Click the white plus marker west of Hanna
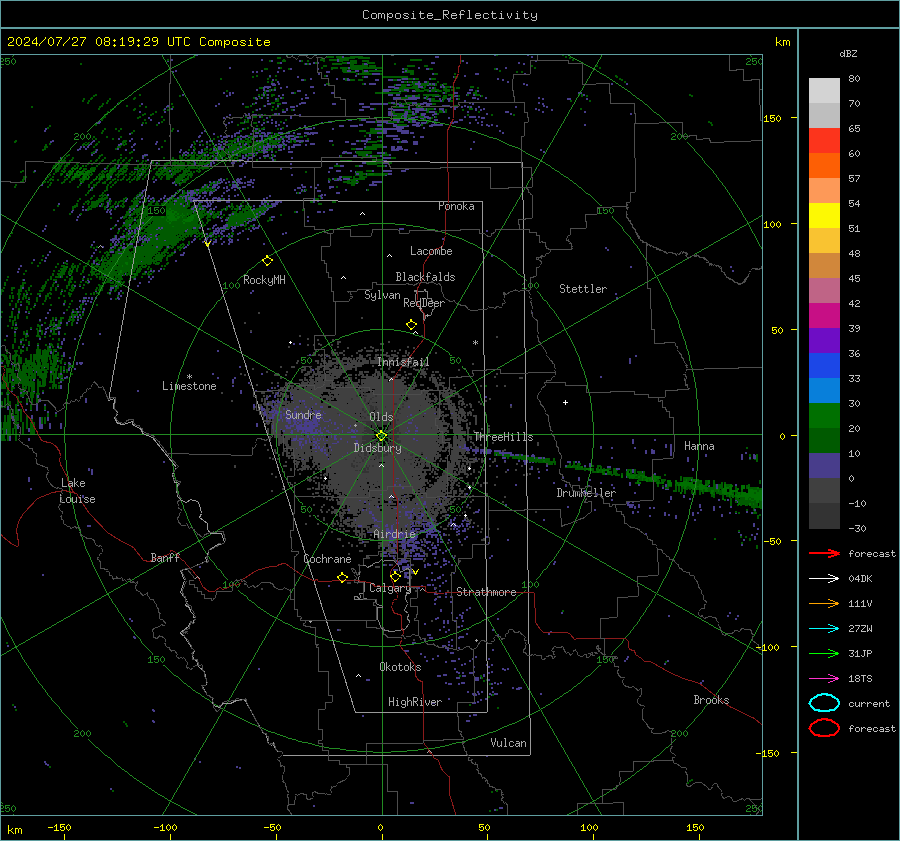The image size is (900, 841). tap(565, 402)
